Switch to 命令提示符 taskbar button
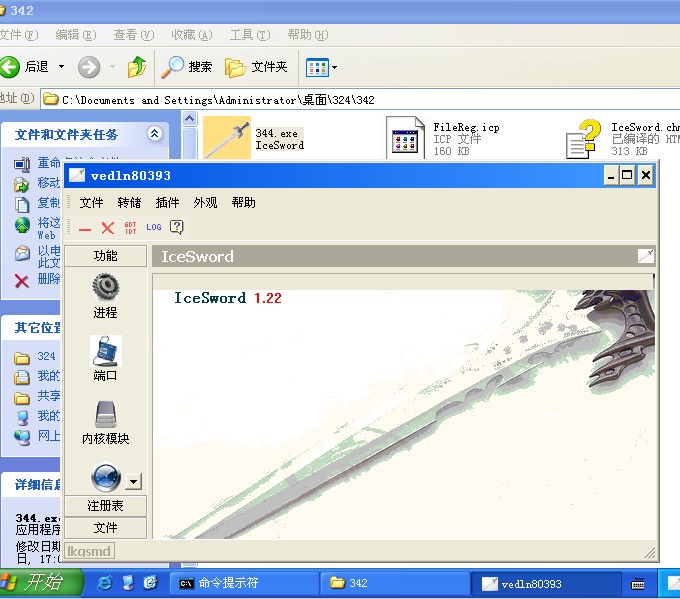 pyautogui.click(x=243, y=583)
